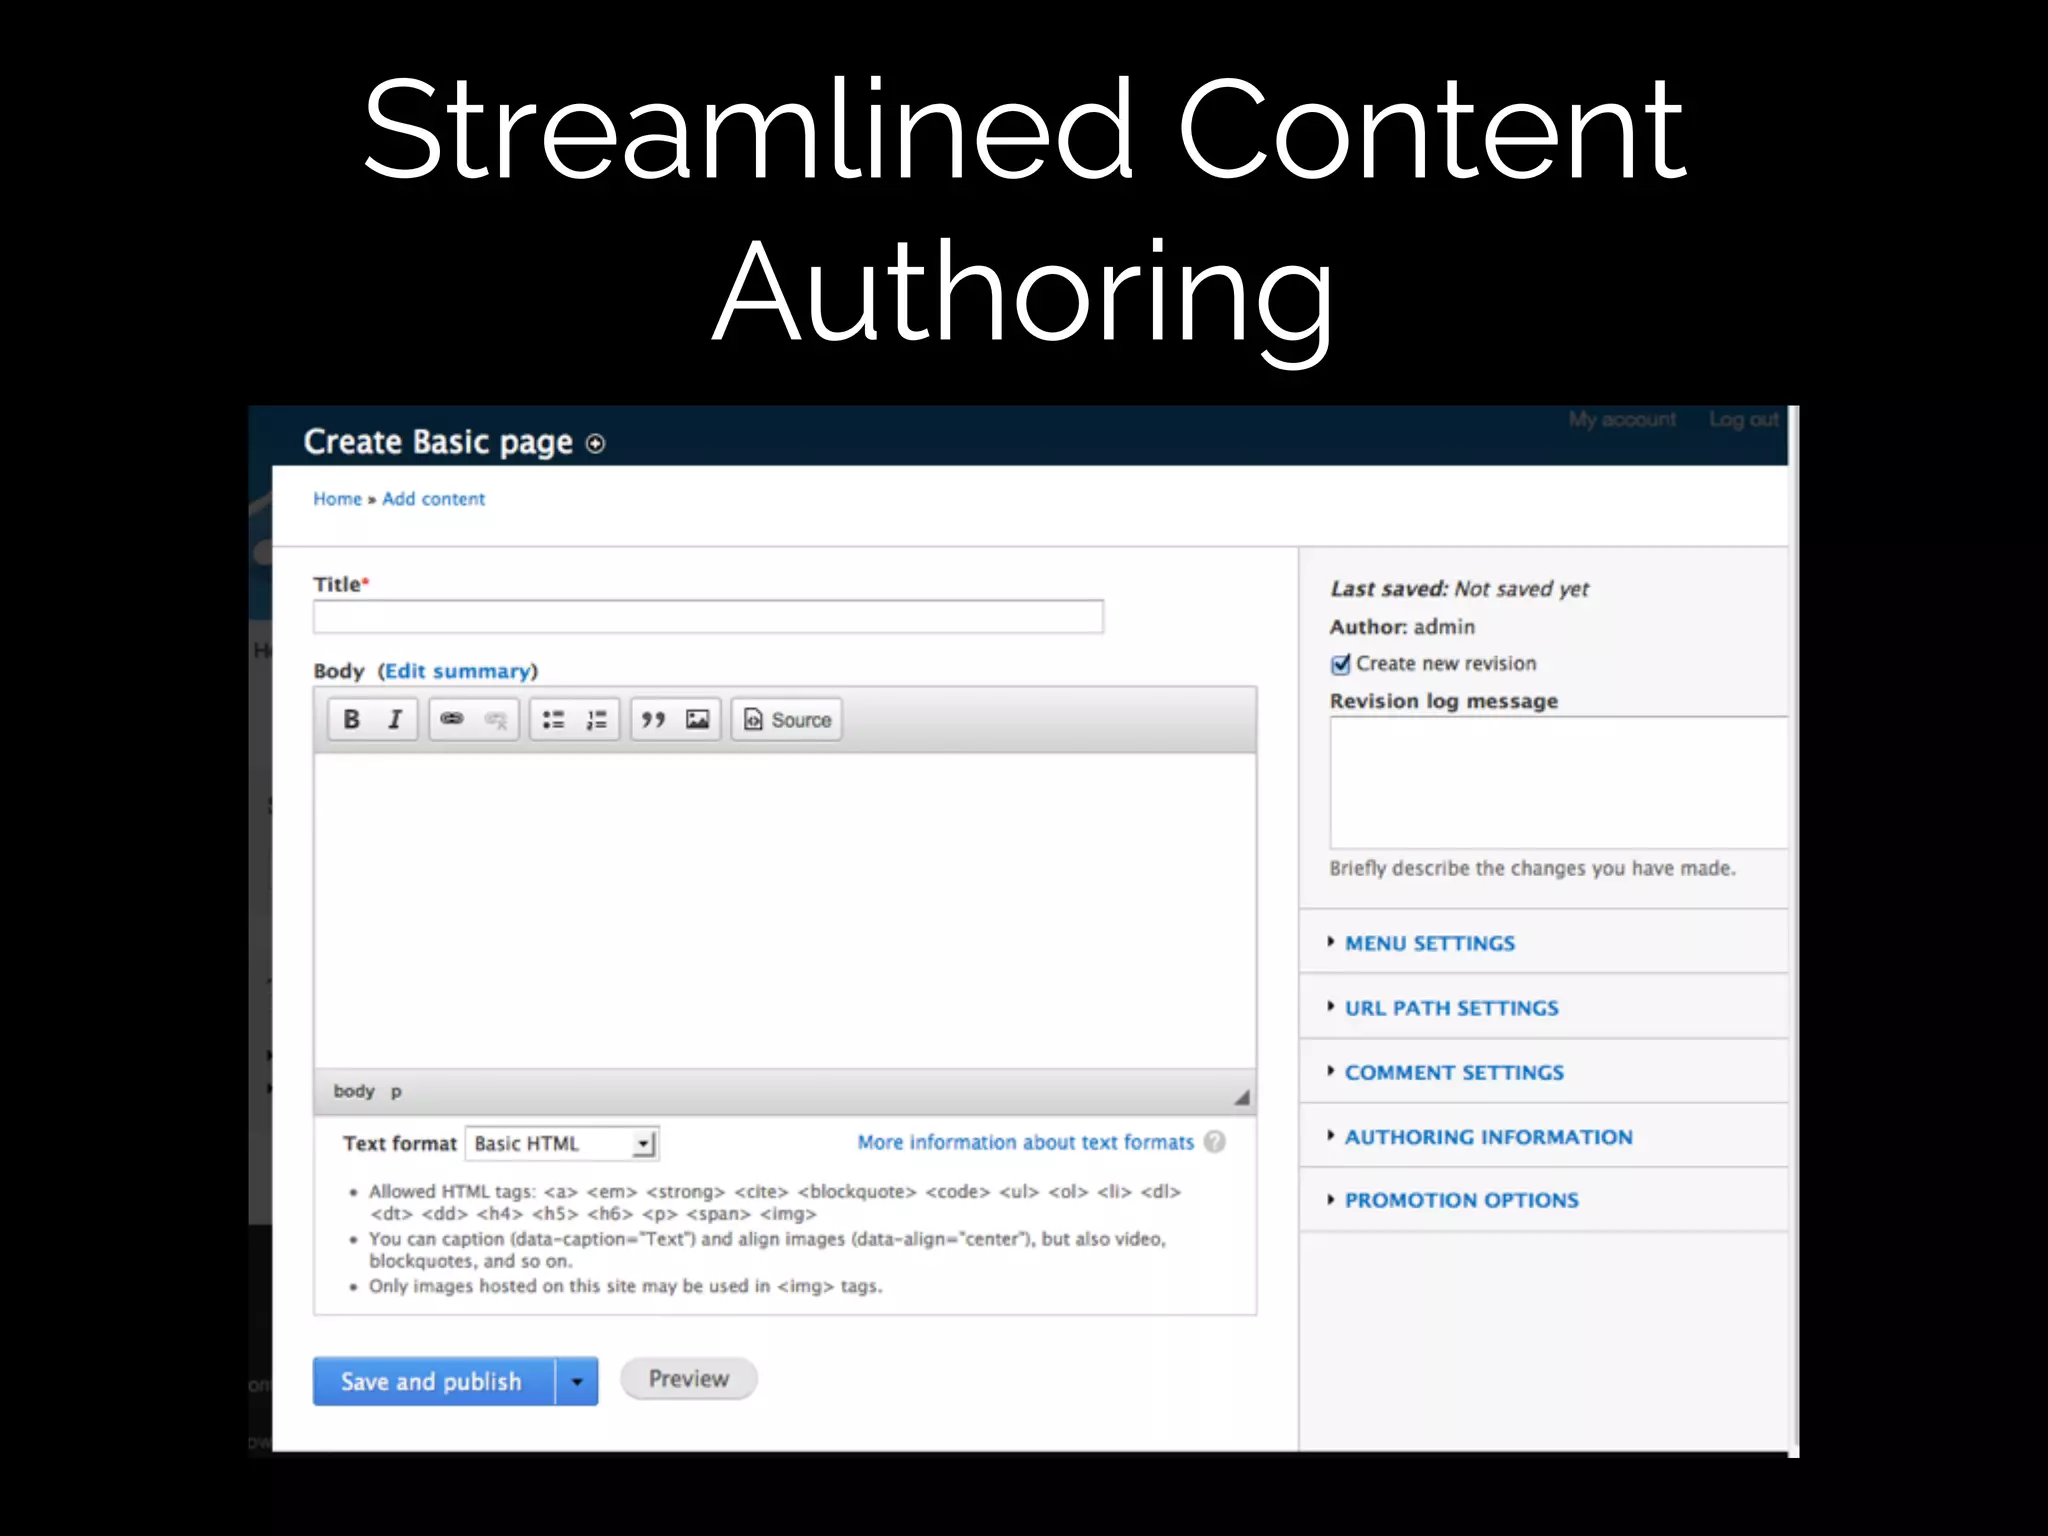Expand Authoring Information section
This screenshot has height=1536, width=2048.
coord(1488,1137)
